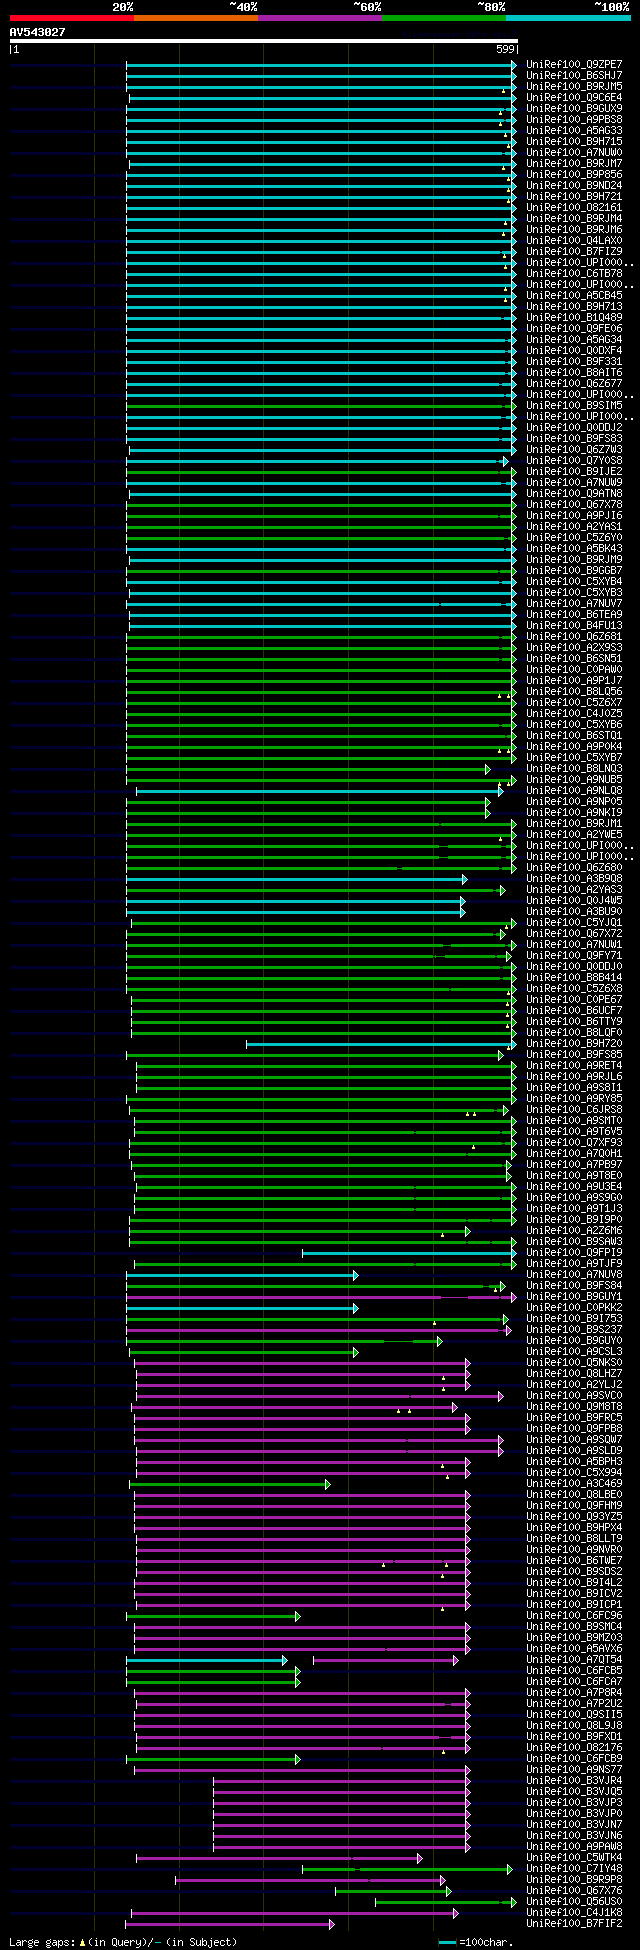The image size is (640, 1950).
Task: Click the purple alignment bar for UniRef100_Q8LBE0
Action: (300, 1495)
